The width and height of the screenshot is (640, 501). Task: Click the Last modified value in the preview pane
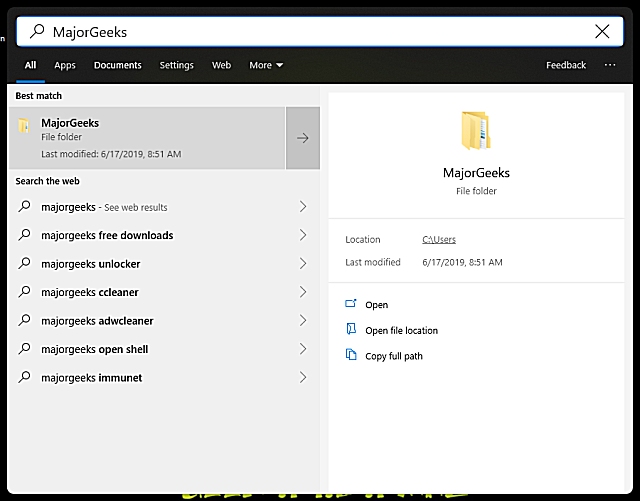462,262
